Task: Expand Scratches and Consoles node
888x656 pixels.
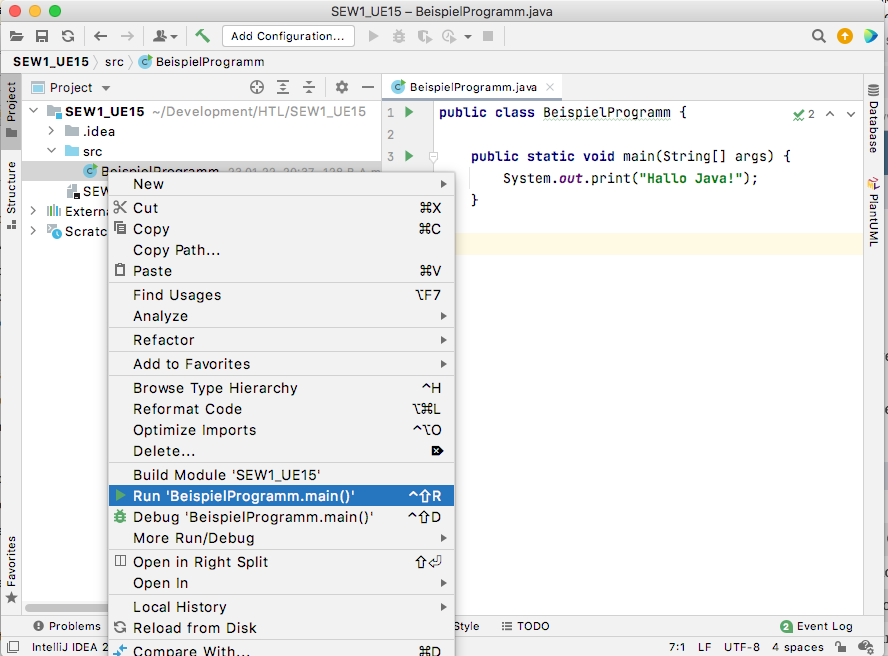Action: [33, 231]
